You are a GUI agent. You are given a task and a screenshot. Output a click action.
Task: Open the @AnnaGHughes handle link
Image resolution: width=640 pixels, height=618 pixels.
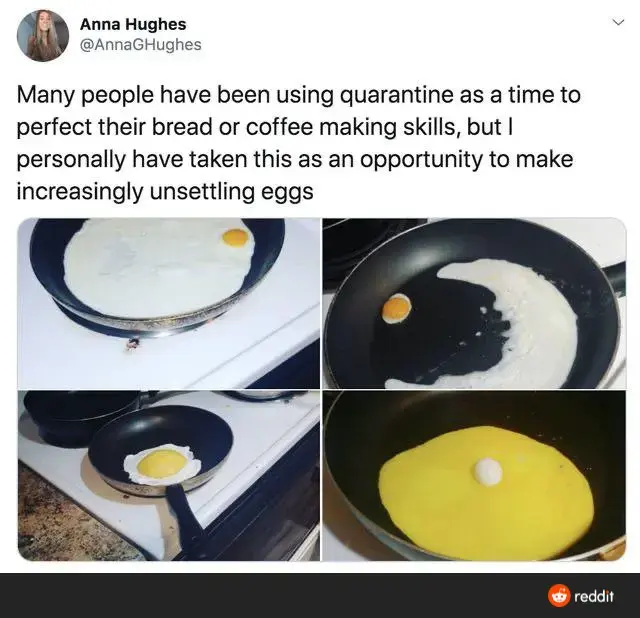pos(140,44)
